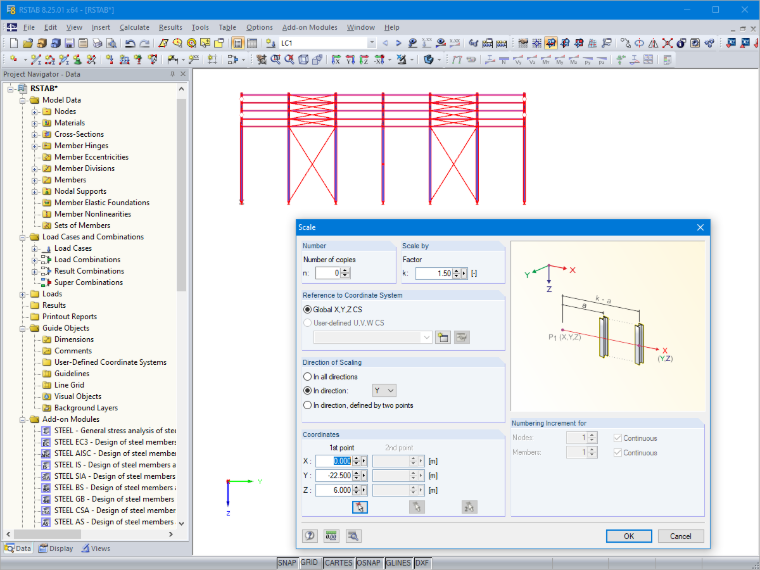Viewport: 760px width, 570px height.
Task: Expand the Cross-Sections tree item
Action: 34,134
